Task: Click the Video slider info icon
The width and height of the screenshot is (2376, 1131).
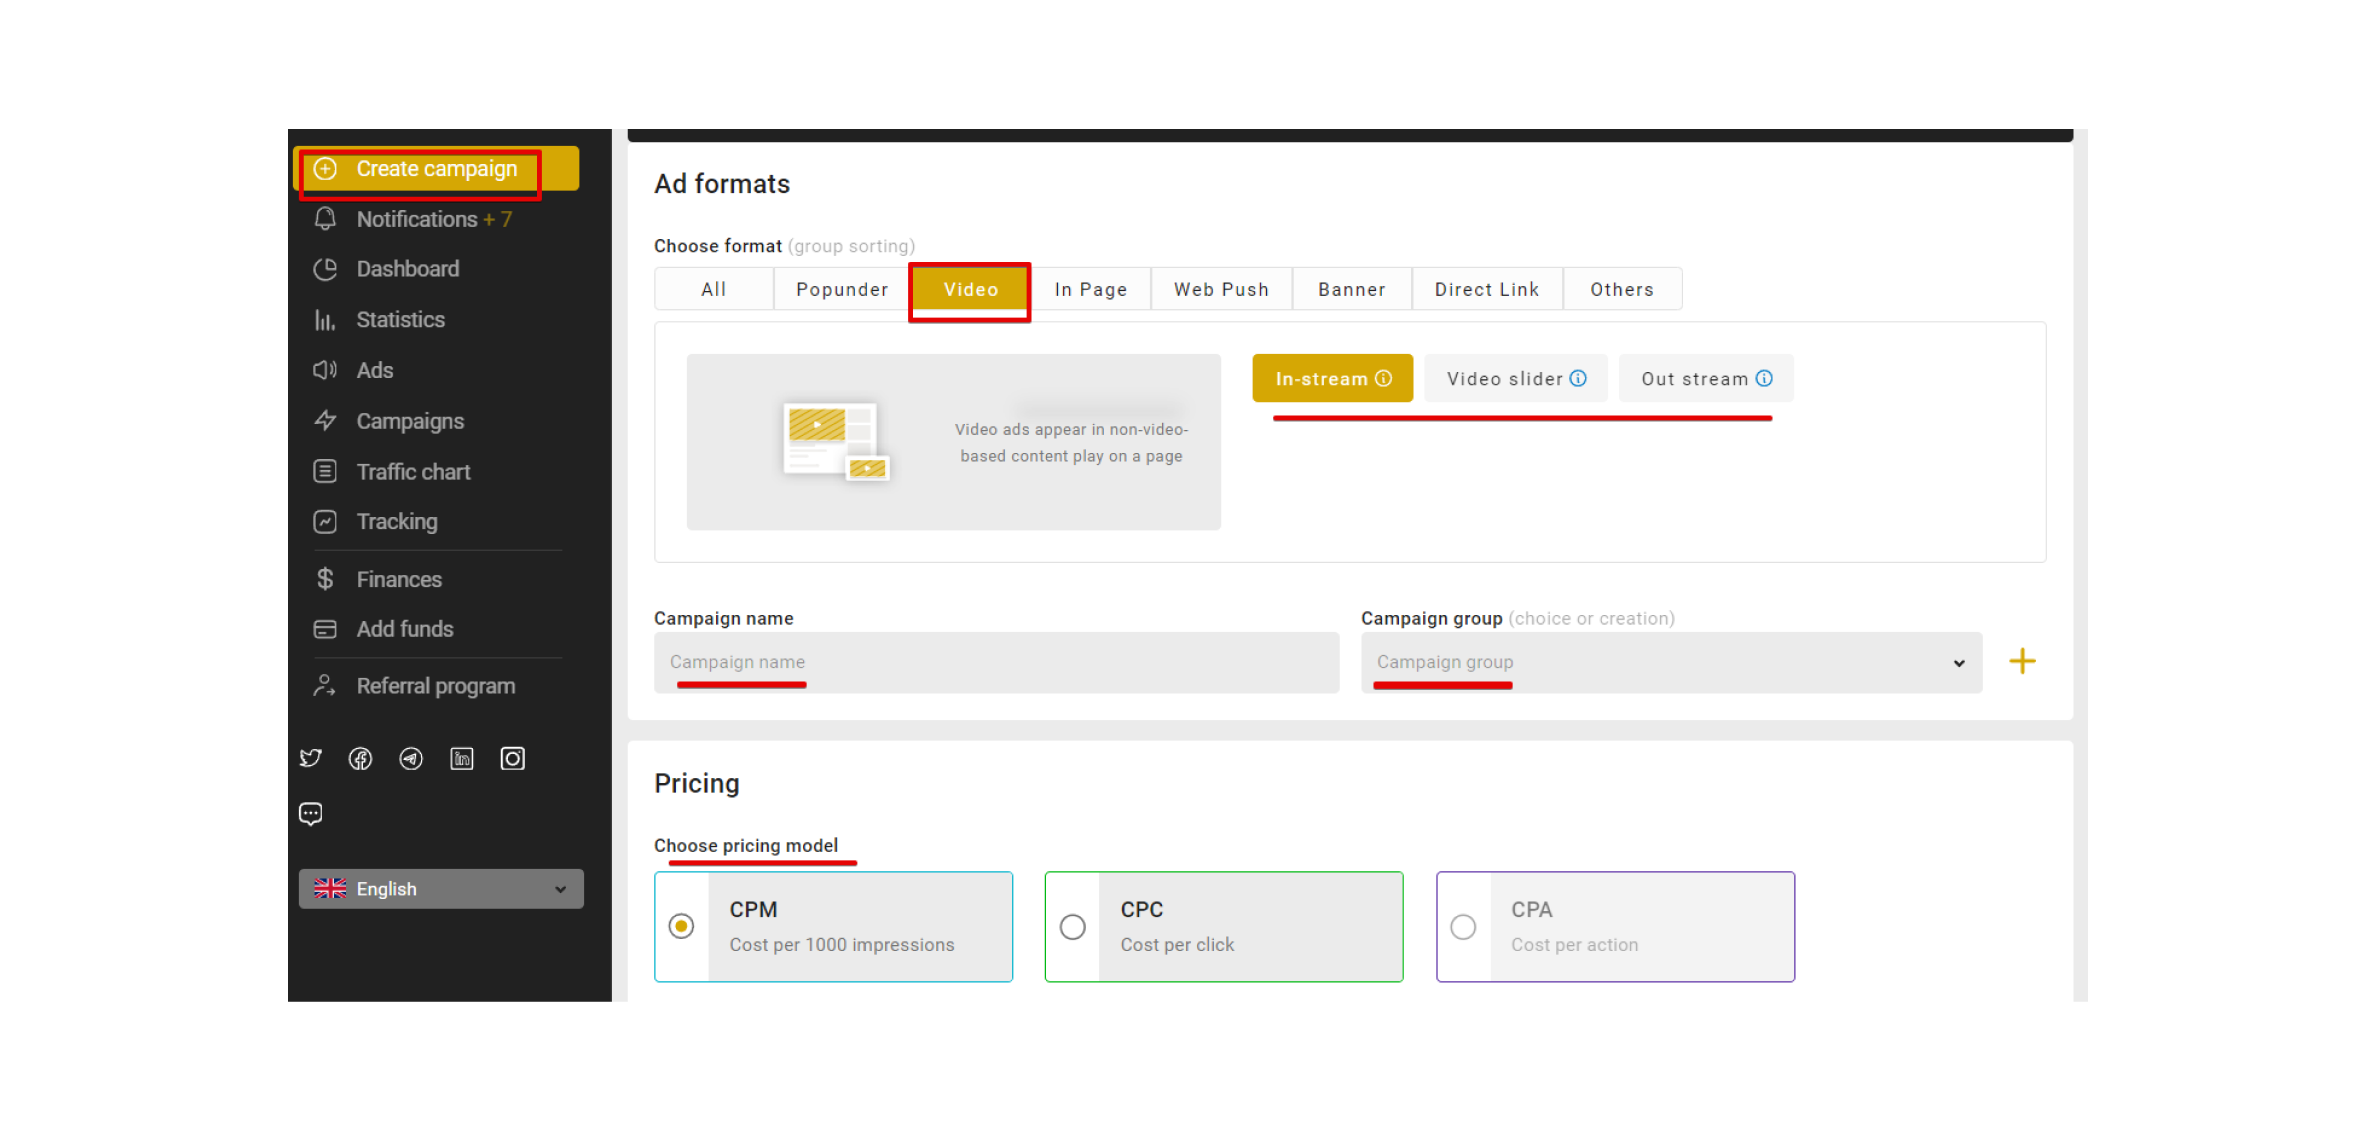Action: [x=1578, y=378]
